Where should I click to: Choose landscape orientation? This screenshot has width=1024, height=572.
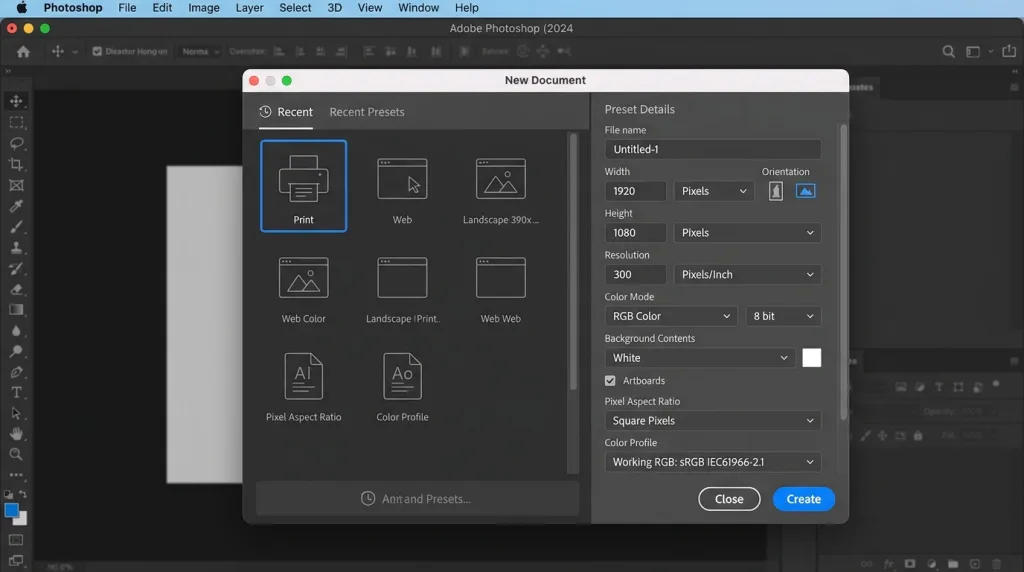coord(805,191)
